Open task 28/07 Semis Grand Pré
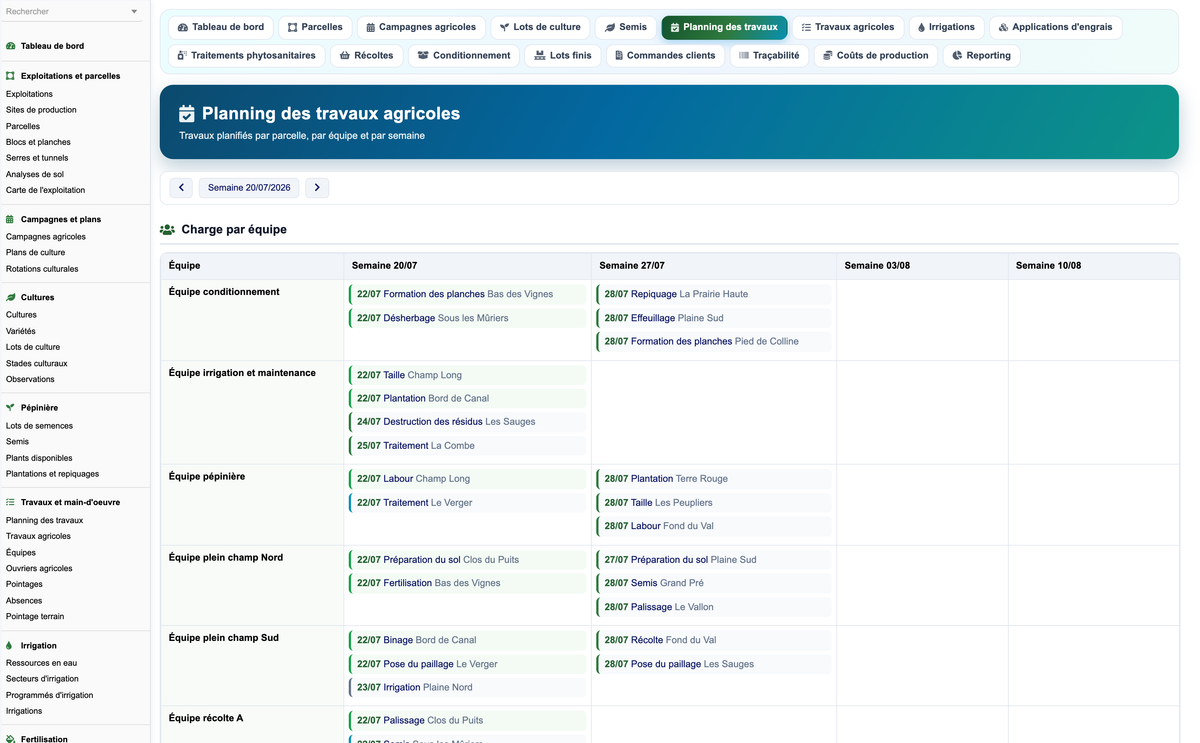This screenshot has height=743, width=1200. 714,583
